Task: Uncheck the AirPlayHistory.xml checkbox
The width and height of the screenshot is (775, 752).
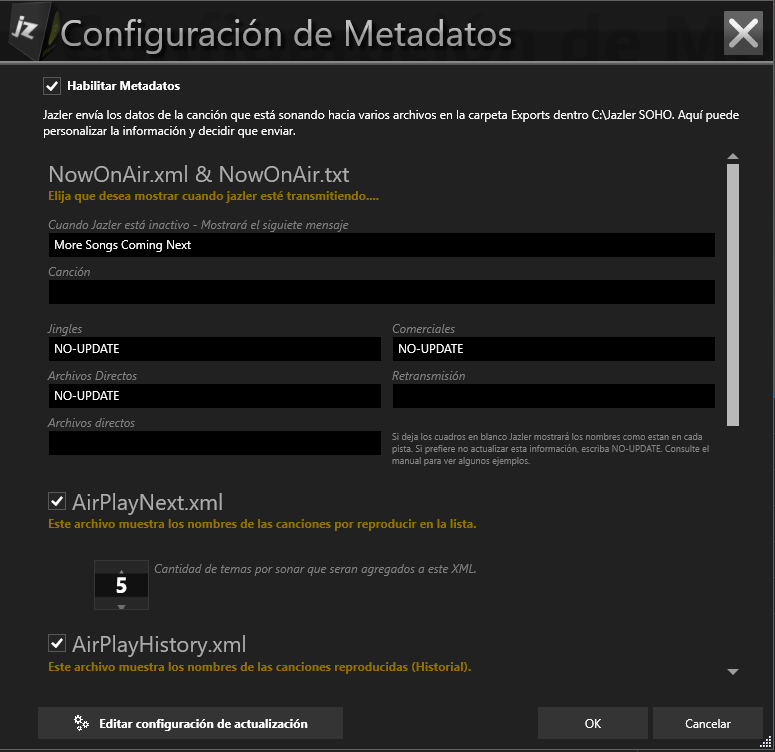Action: (x=57, y=642)
